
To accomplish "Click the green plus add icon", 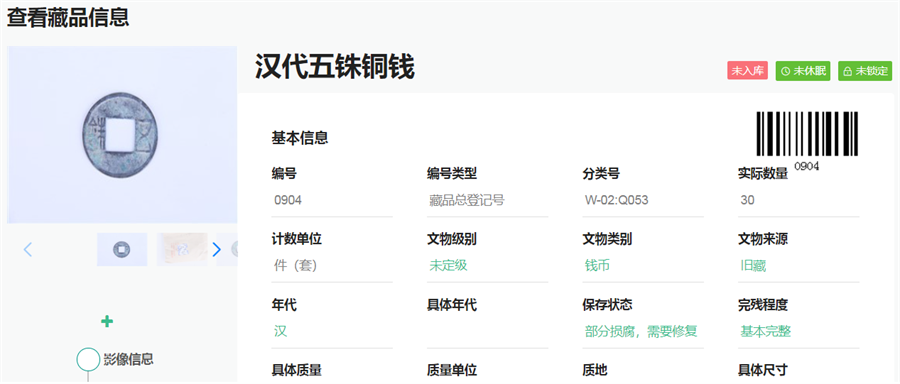I will [107, 321].
